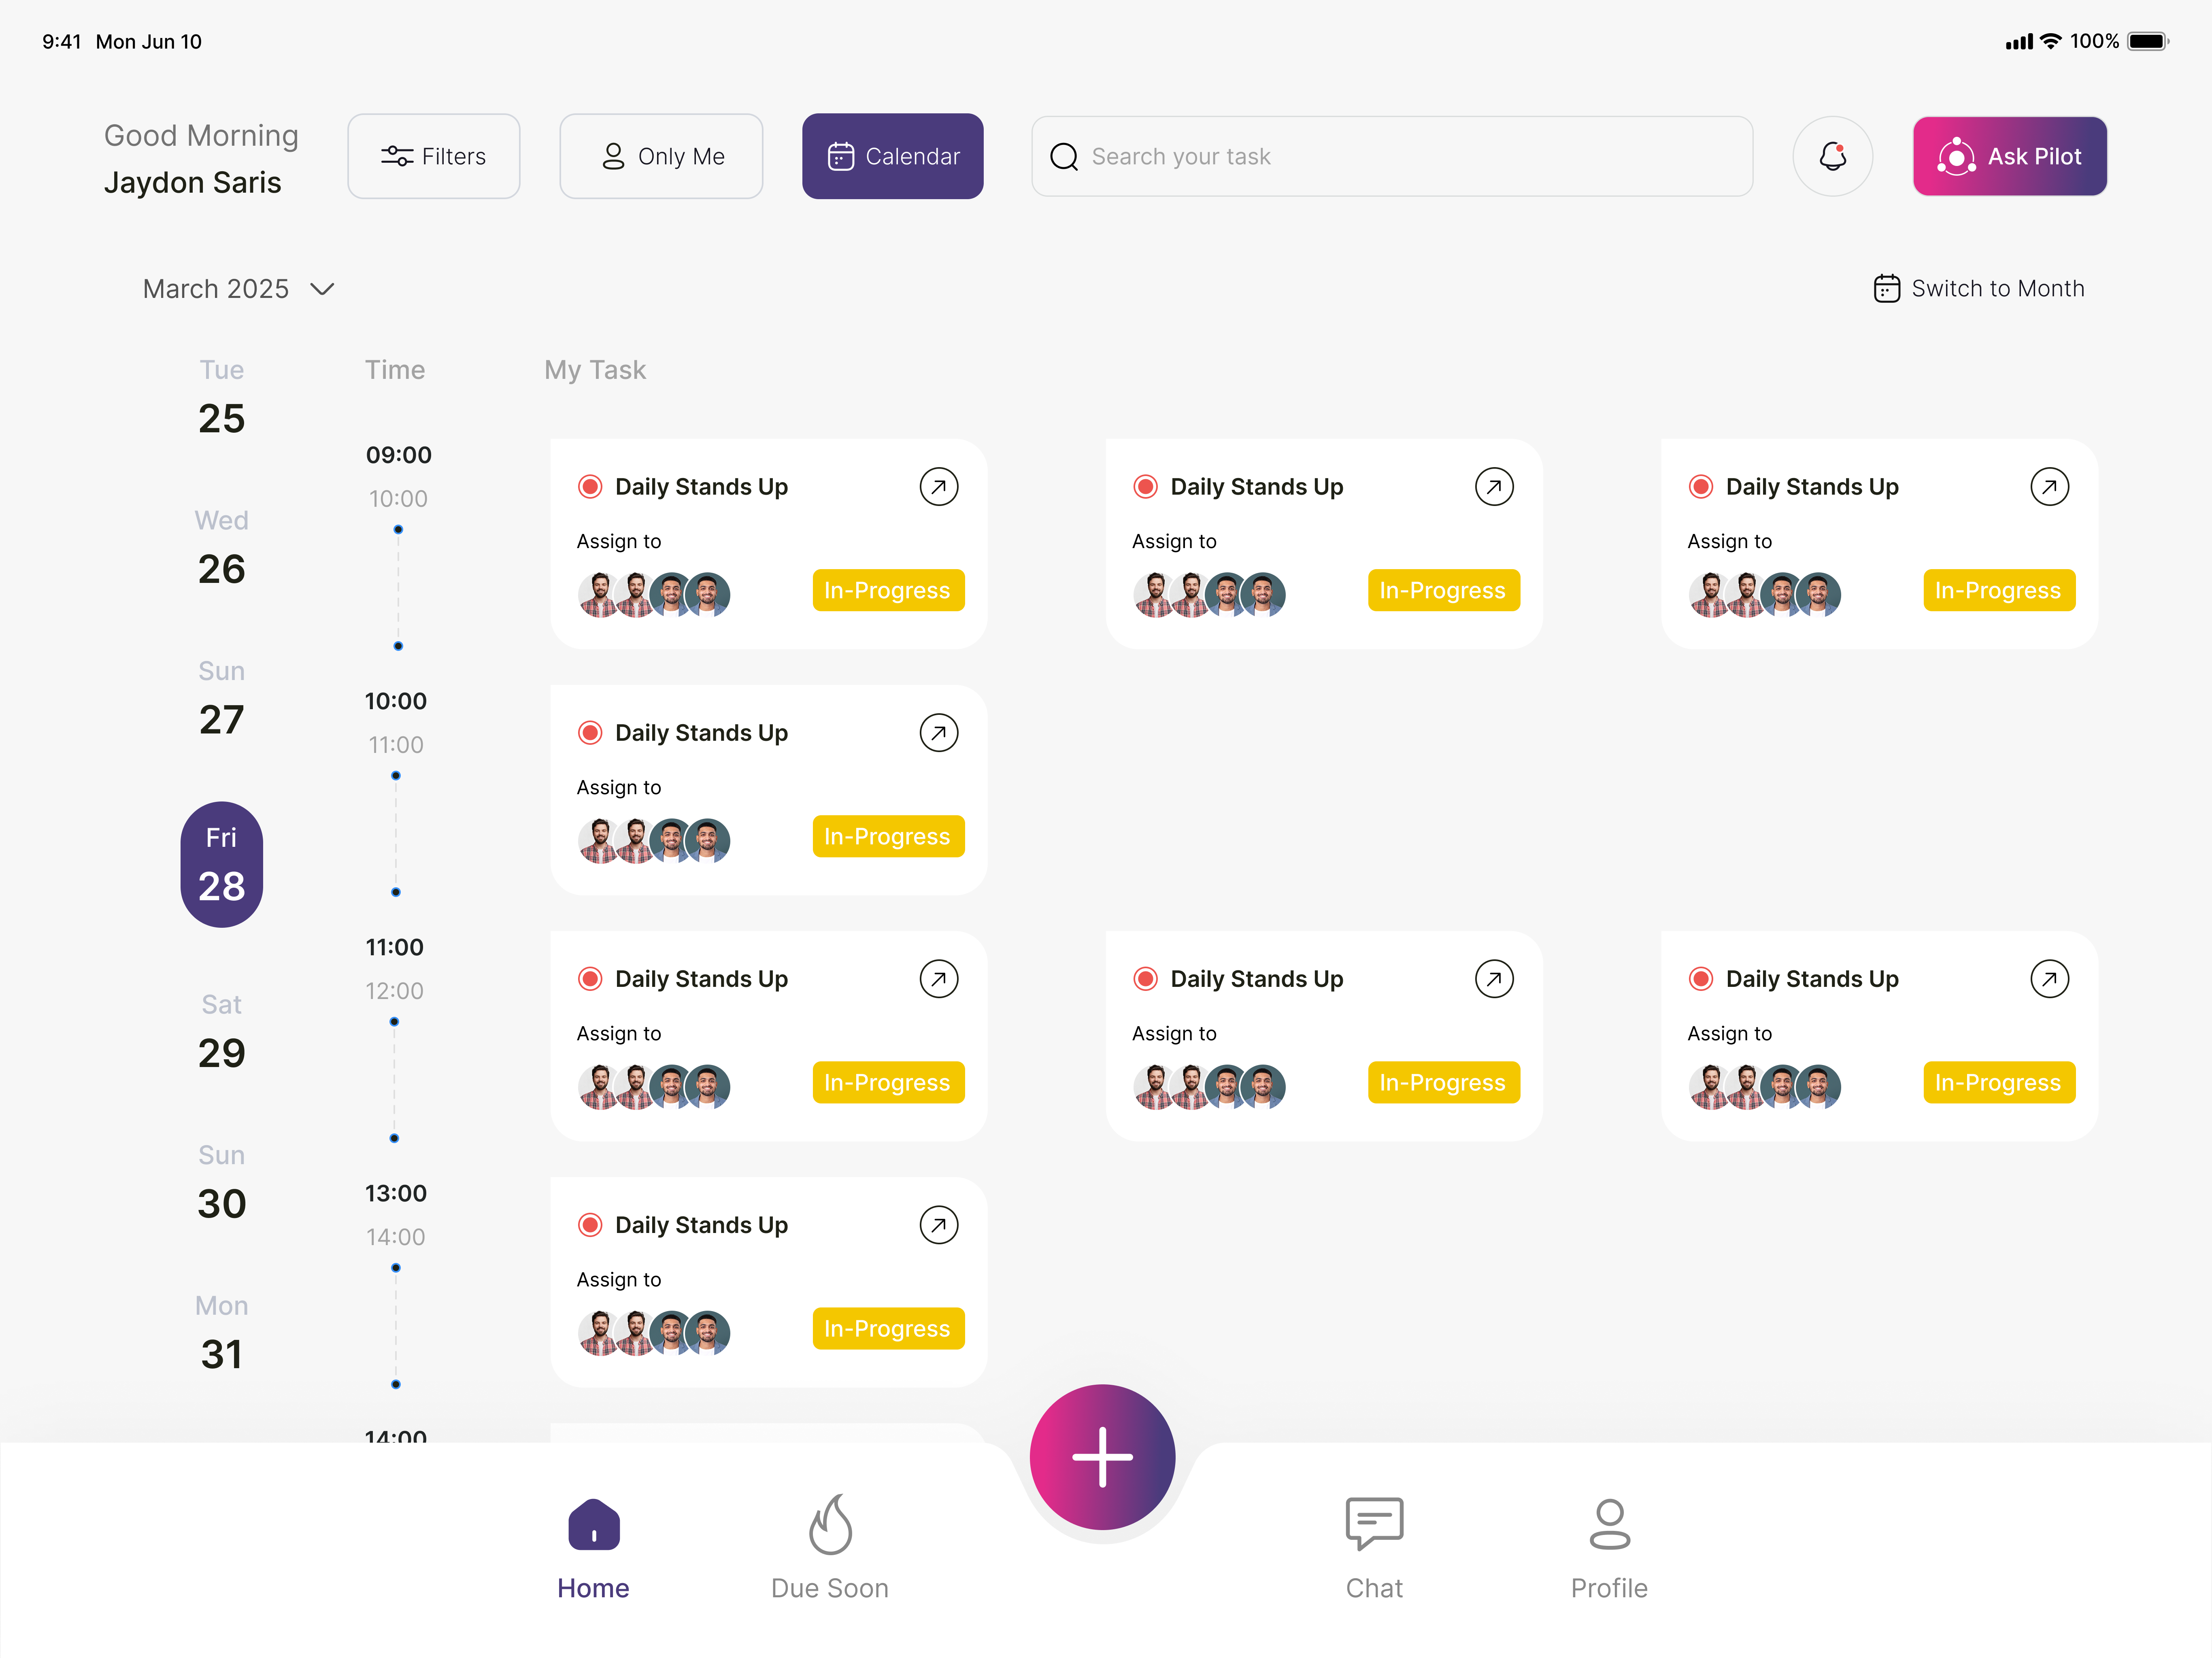The height and width of the screenshot is (1658, 2212).
Task: Expand the March 2025 month dropdown
Action: tap(238, 289)
